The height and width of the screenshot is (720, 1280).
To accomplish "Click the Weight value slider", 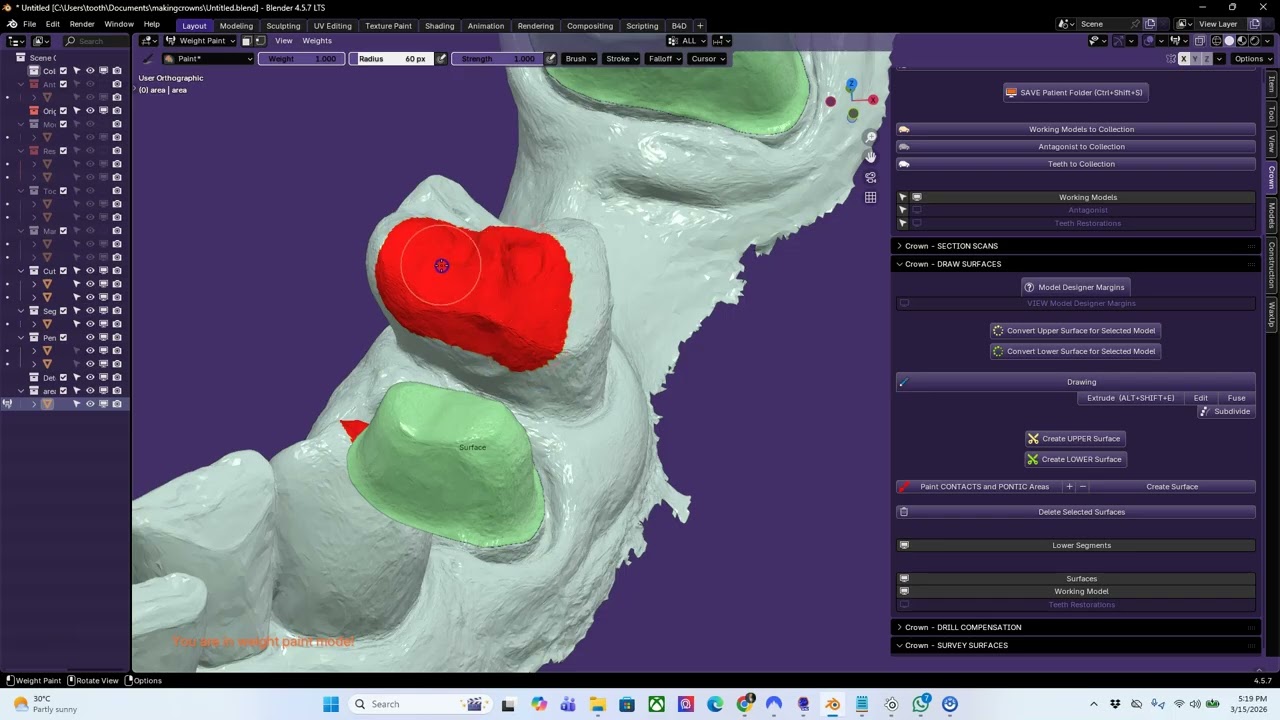I will [301, 59].
